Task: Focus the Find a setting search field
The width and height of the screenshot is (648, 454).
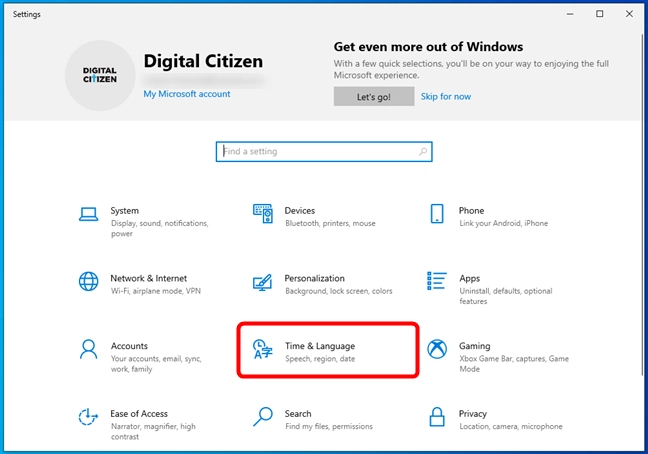Action: pos(324,152)
